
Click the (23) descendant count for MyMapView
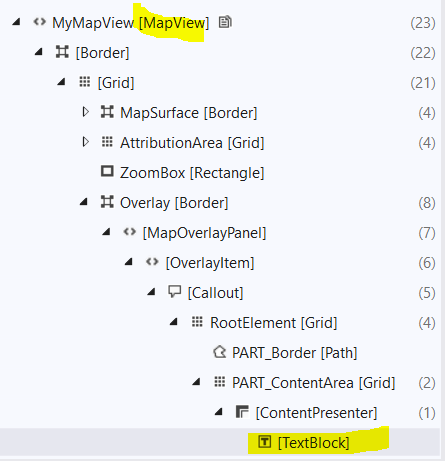[x=423, y=23]
